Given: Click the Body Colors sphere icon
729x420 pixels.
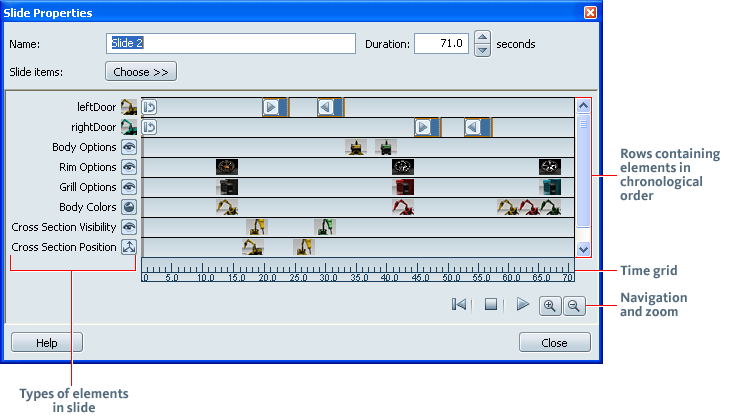Looking at the screenshot, I should point(129,207).
